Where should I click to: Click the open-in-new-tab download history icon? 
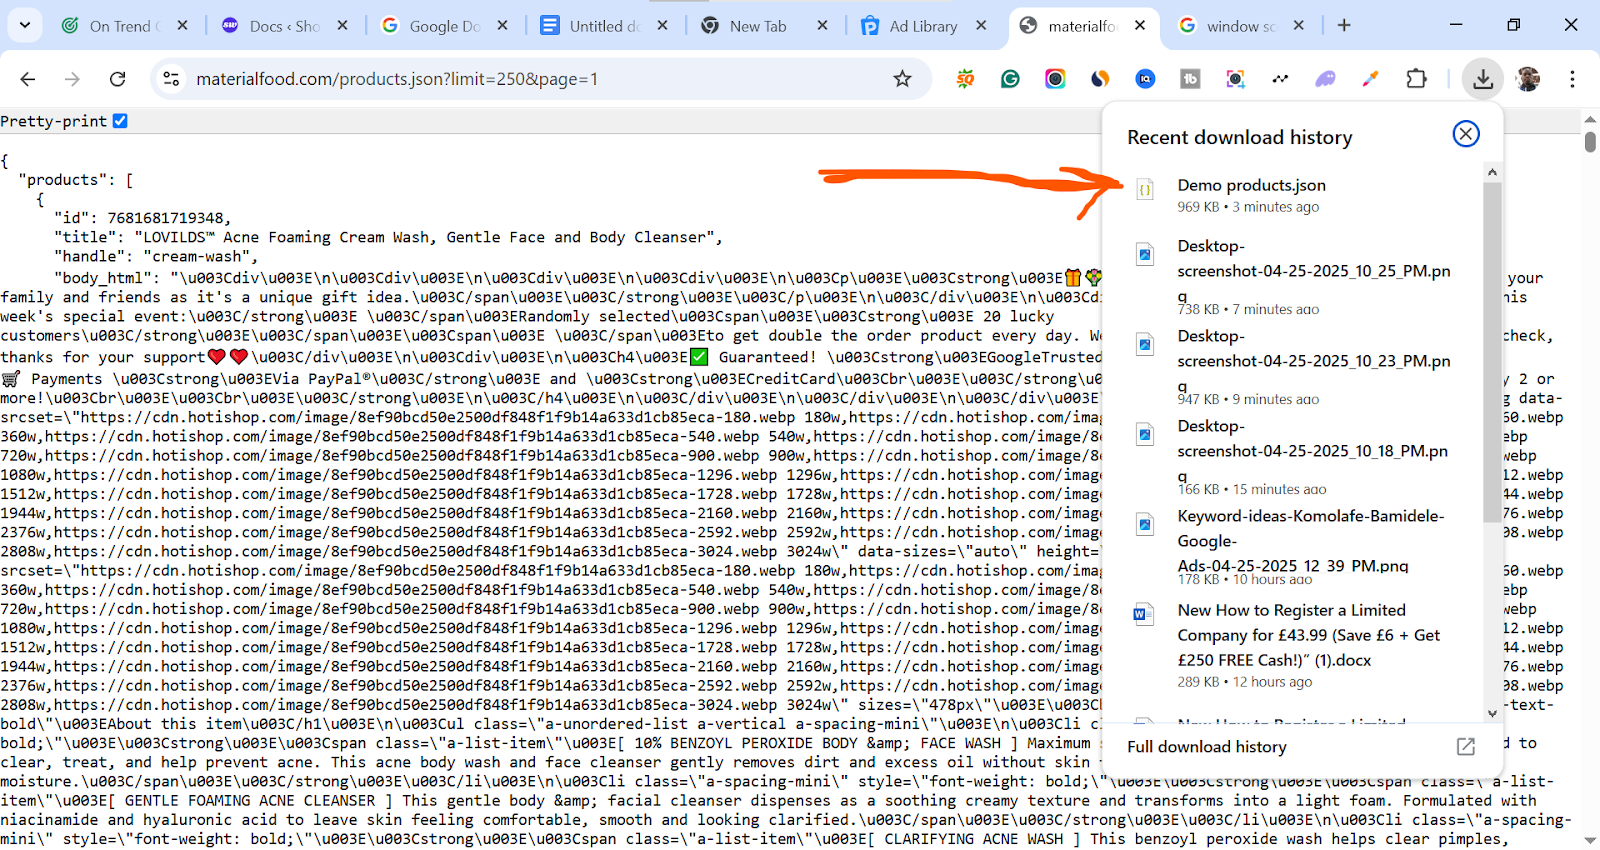1466,747
